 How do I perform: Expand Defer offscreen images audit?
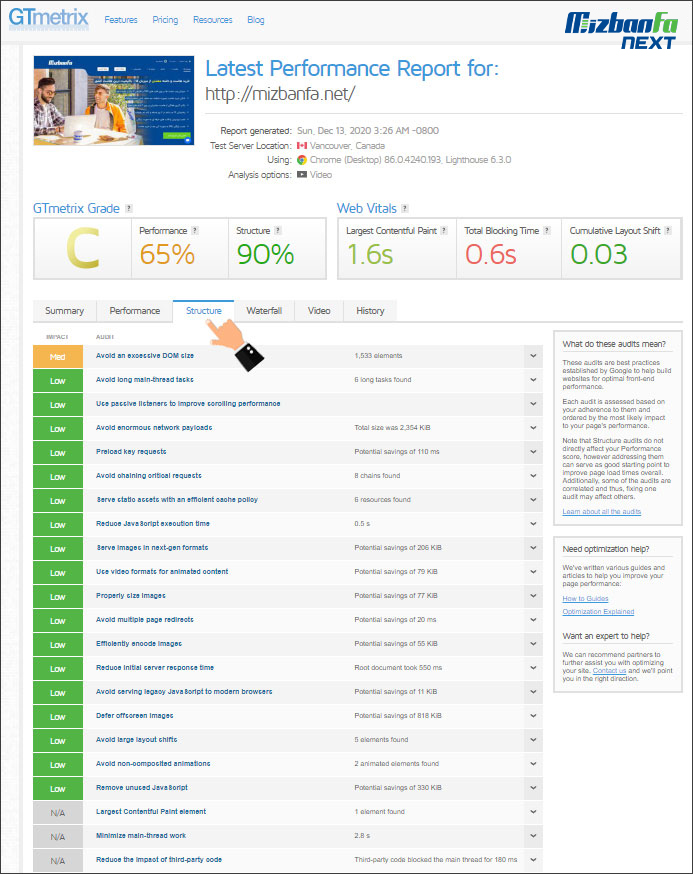(x=533, y=715)
